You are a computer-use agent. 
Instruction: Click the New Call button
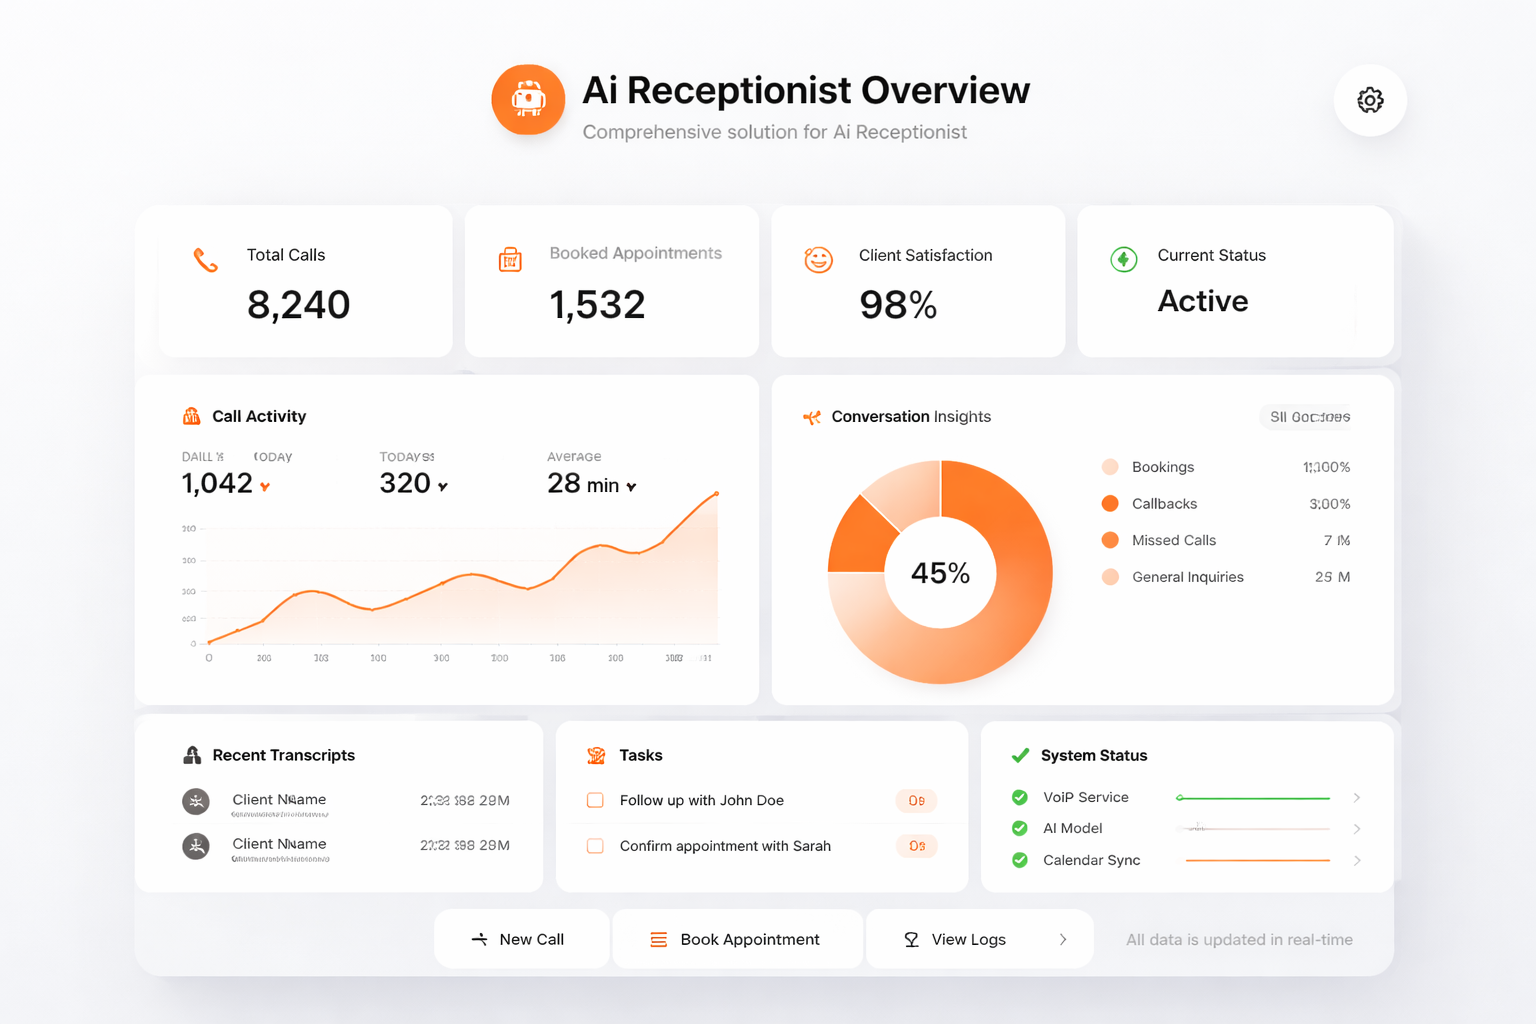(x=521, y=939)
